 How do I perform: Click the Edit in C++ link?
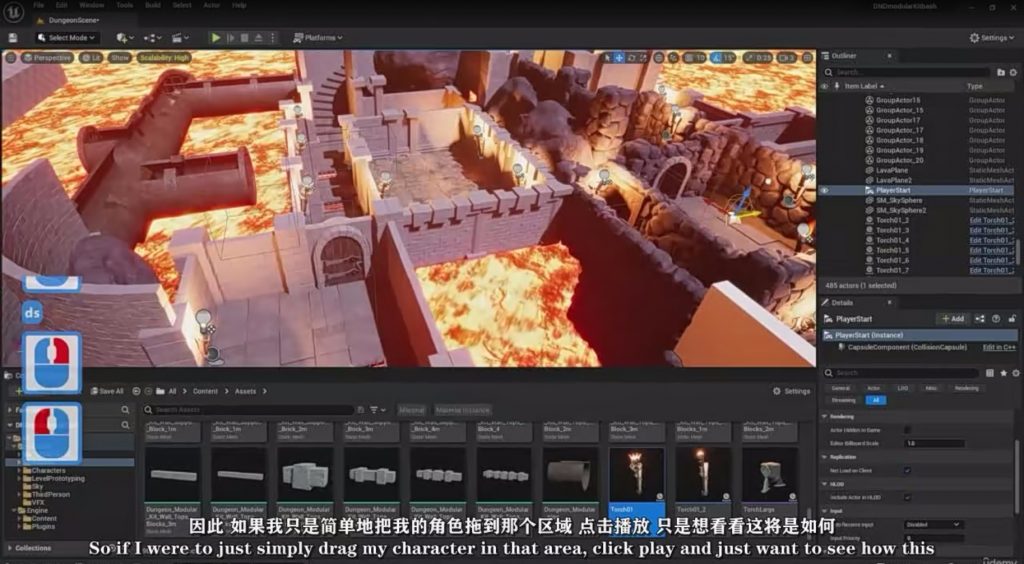999,347
